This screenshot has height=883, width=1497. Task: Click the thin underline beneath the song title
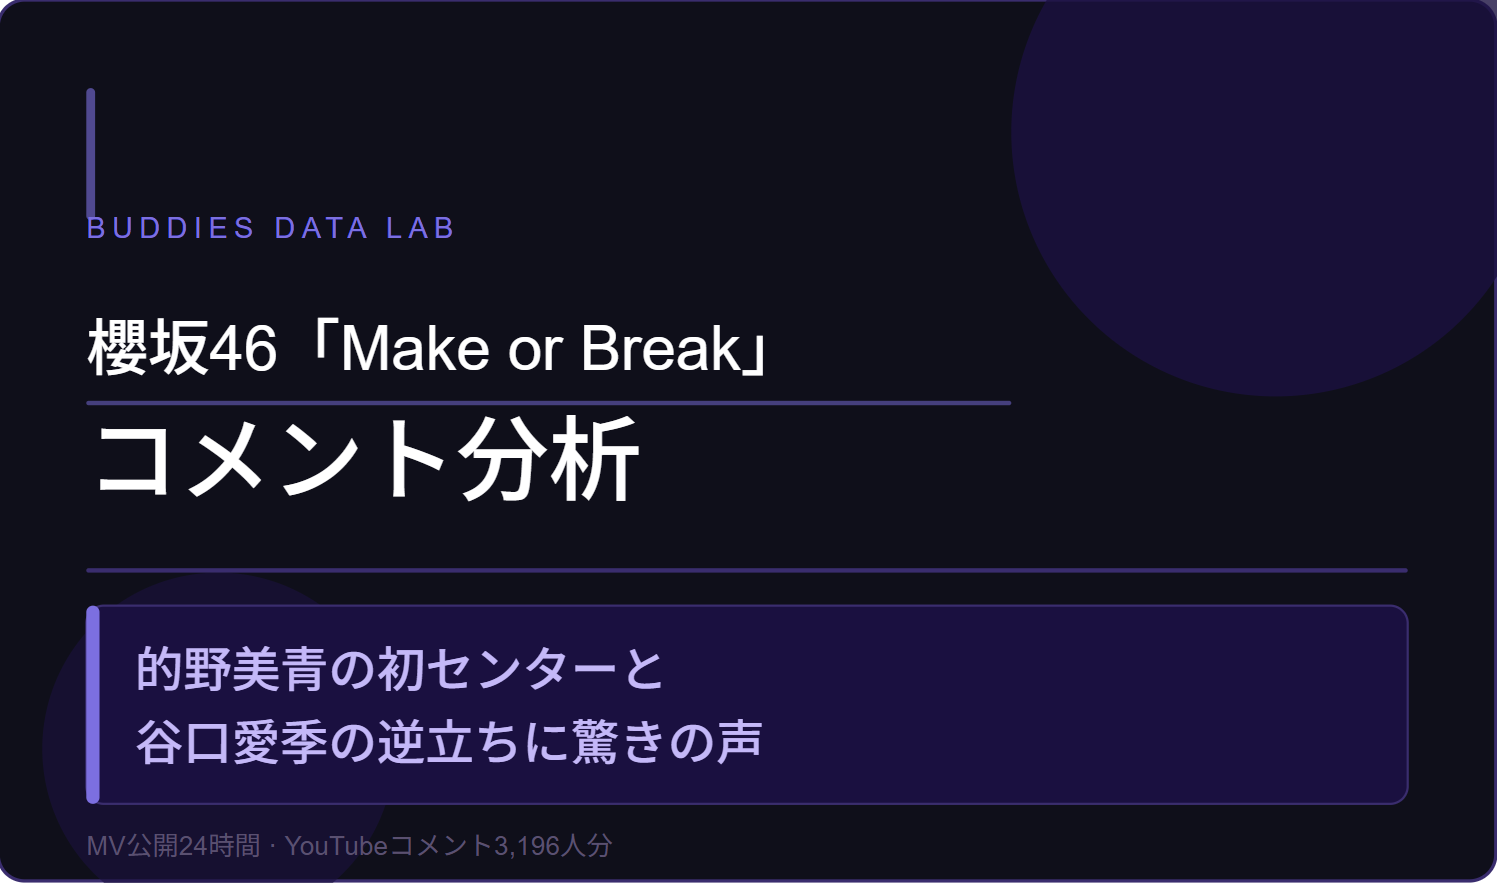pos(548,403)
